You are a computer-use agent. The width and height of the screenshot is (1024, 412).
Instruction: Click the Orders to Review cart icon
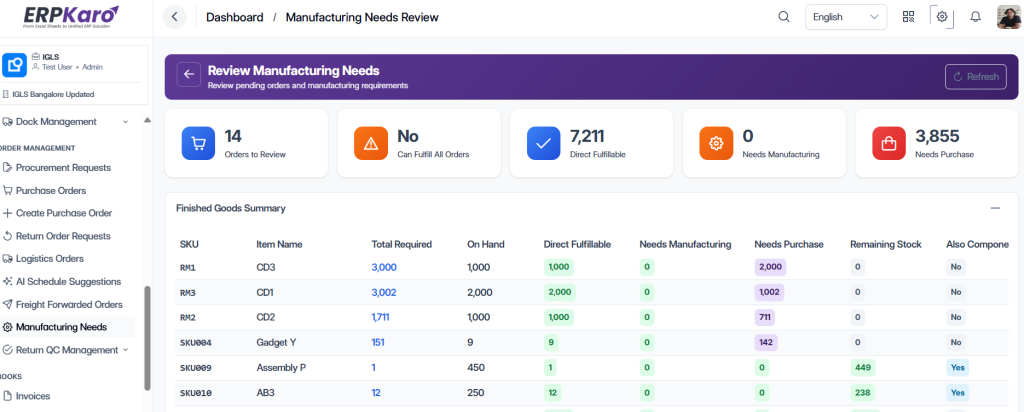coord(198,143)
